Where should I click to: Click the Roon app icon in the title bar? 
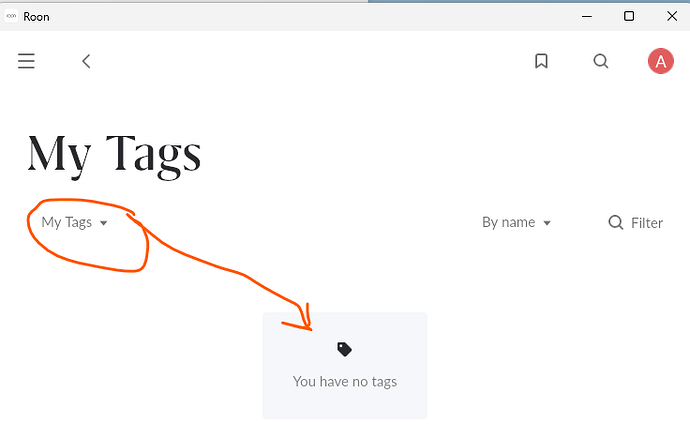click(x=11, y=16)
